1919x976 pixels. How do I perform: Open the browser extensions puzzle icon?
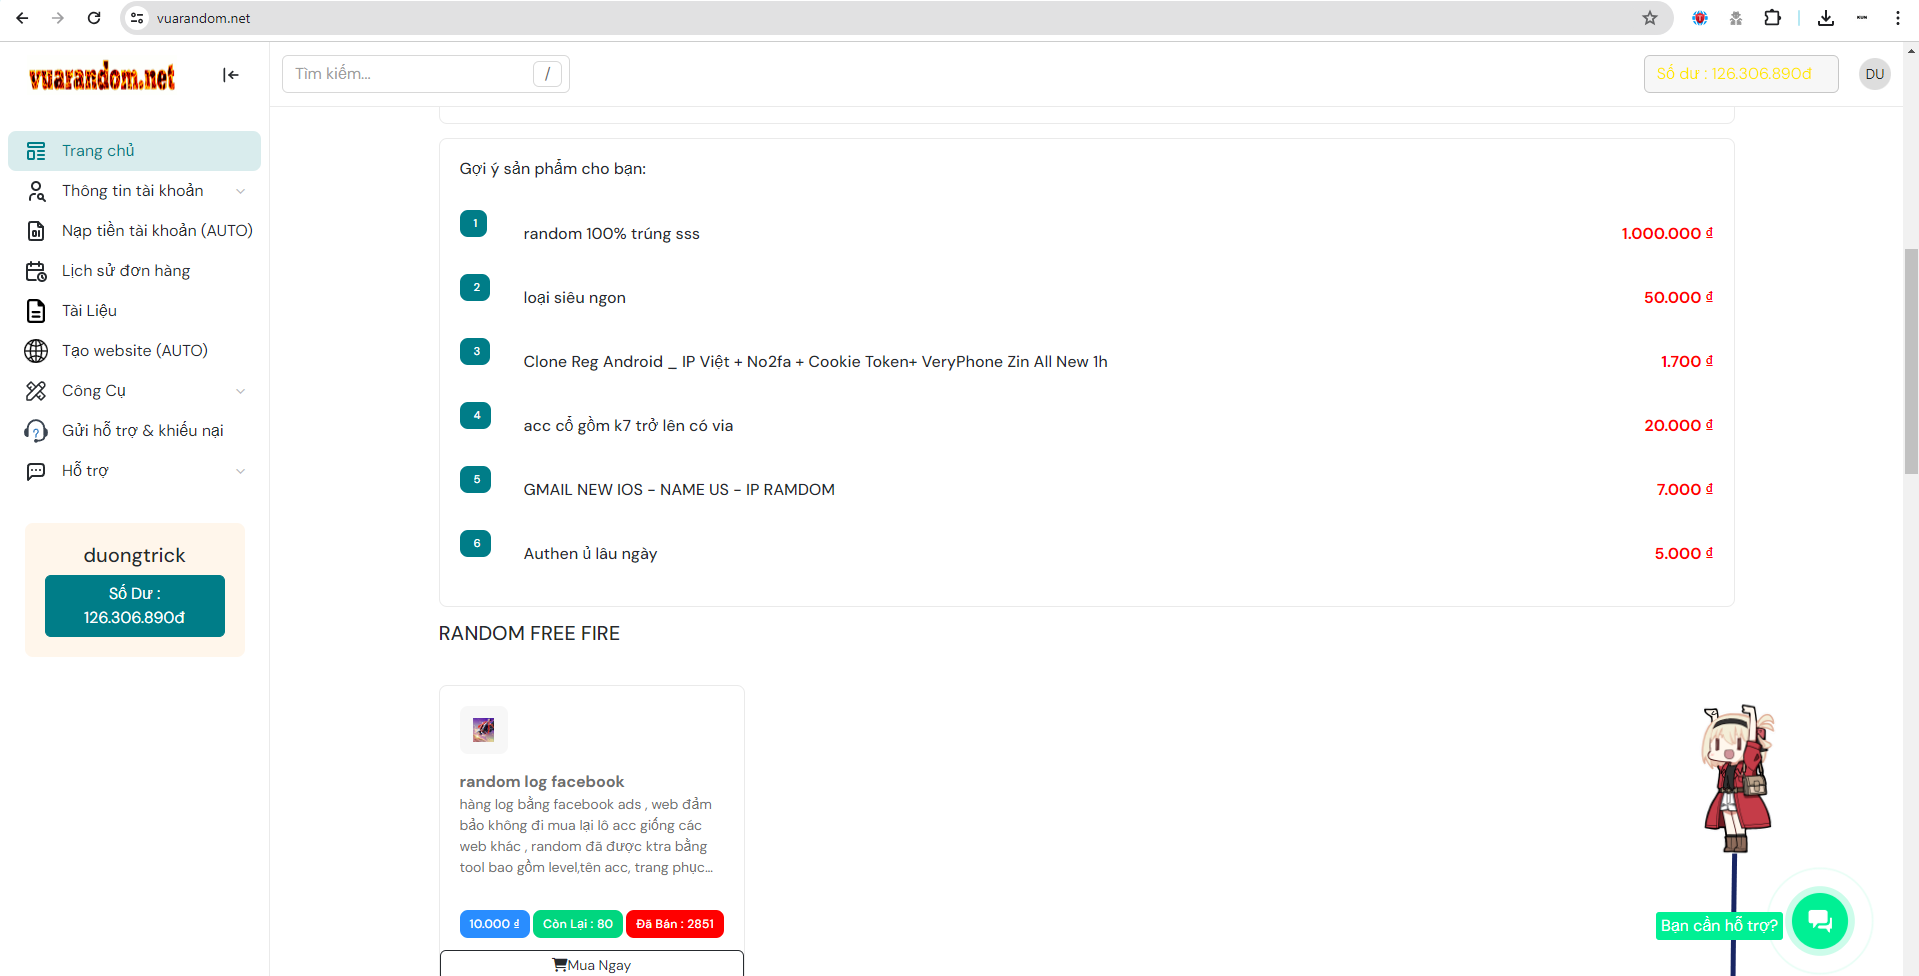tap(1772, 18)
